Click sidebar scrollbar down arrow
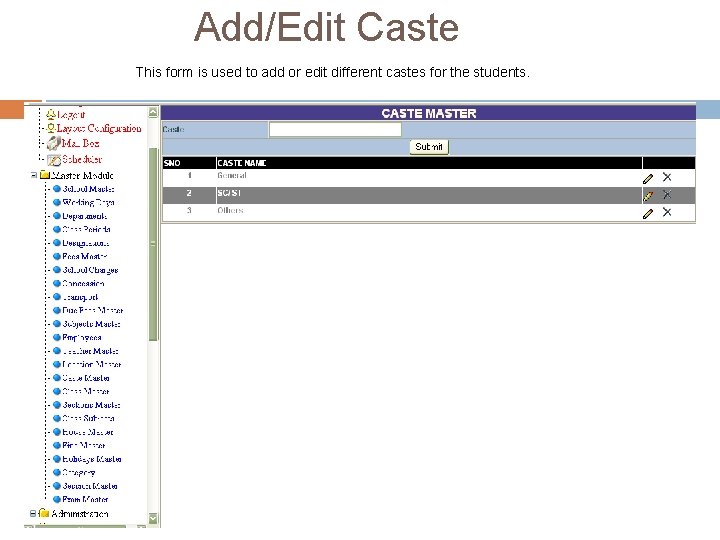Image resolution: width=720 pixels, height=540 pixels. (153, 518)
